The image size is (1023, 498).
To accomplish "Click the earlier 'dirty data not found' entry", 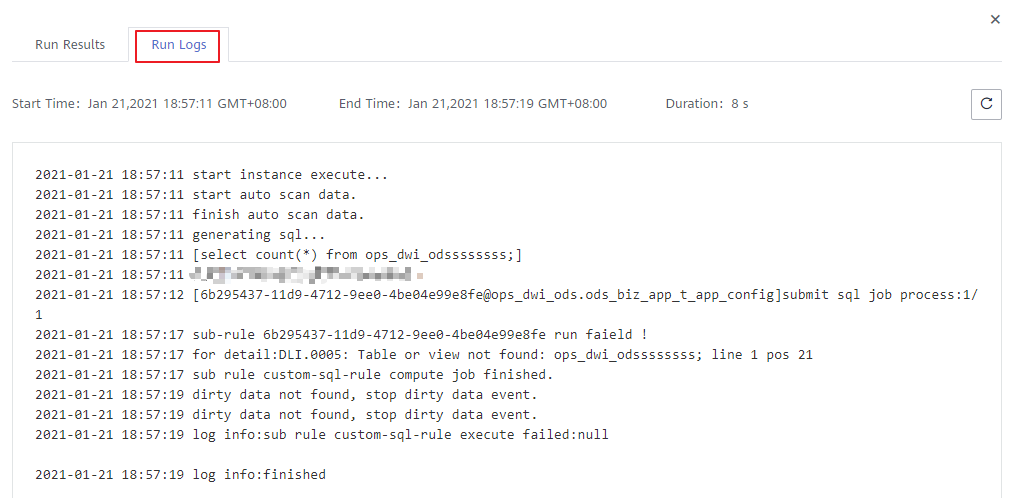I will 286,395.
